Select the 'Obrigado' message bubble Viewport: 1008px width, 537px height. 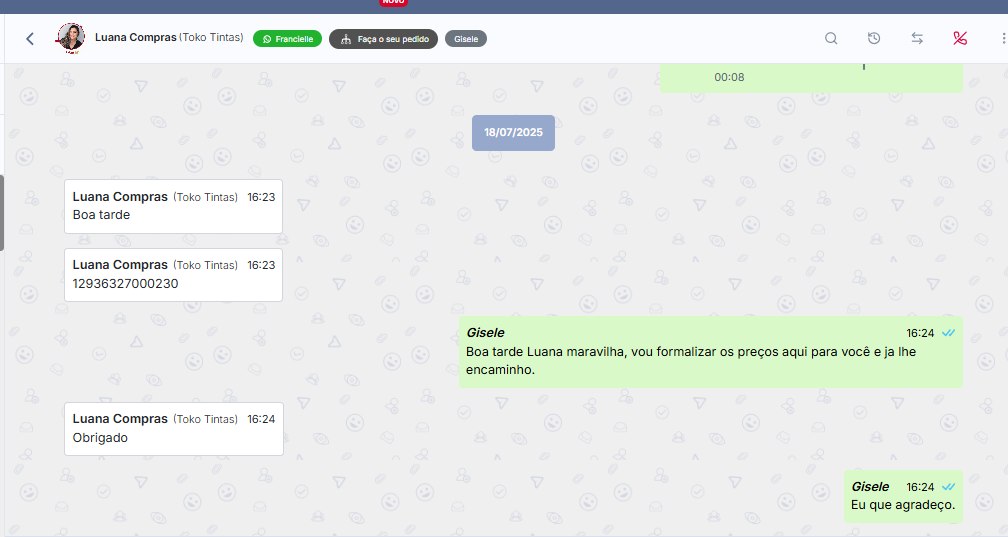(x=173, y=429)
